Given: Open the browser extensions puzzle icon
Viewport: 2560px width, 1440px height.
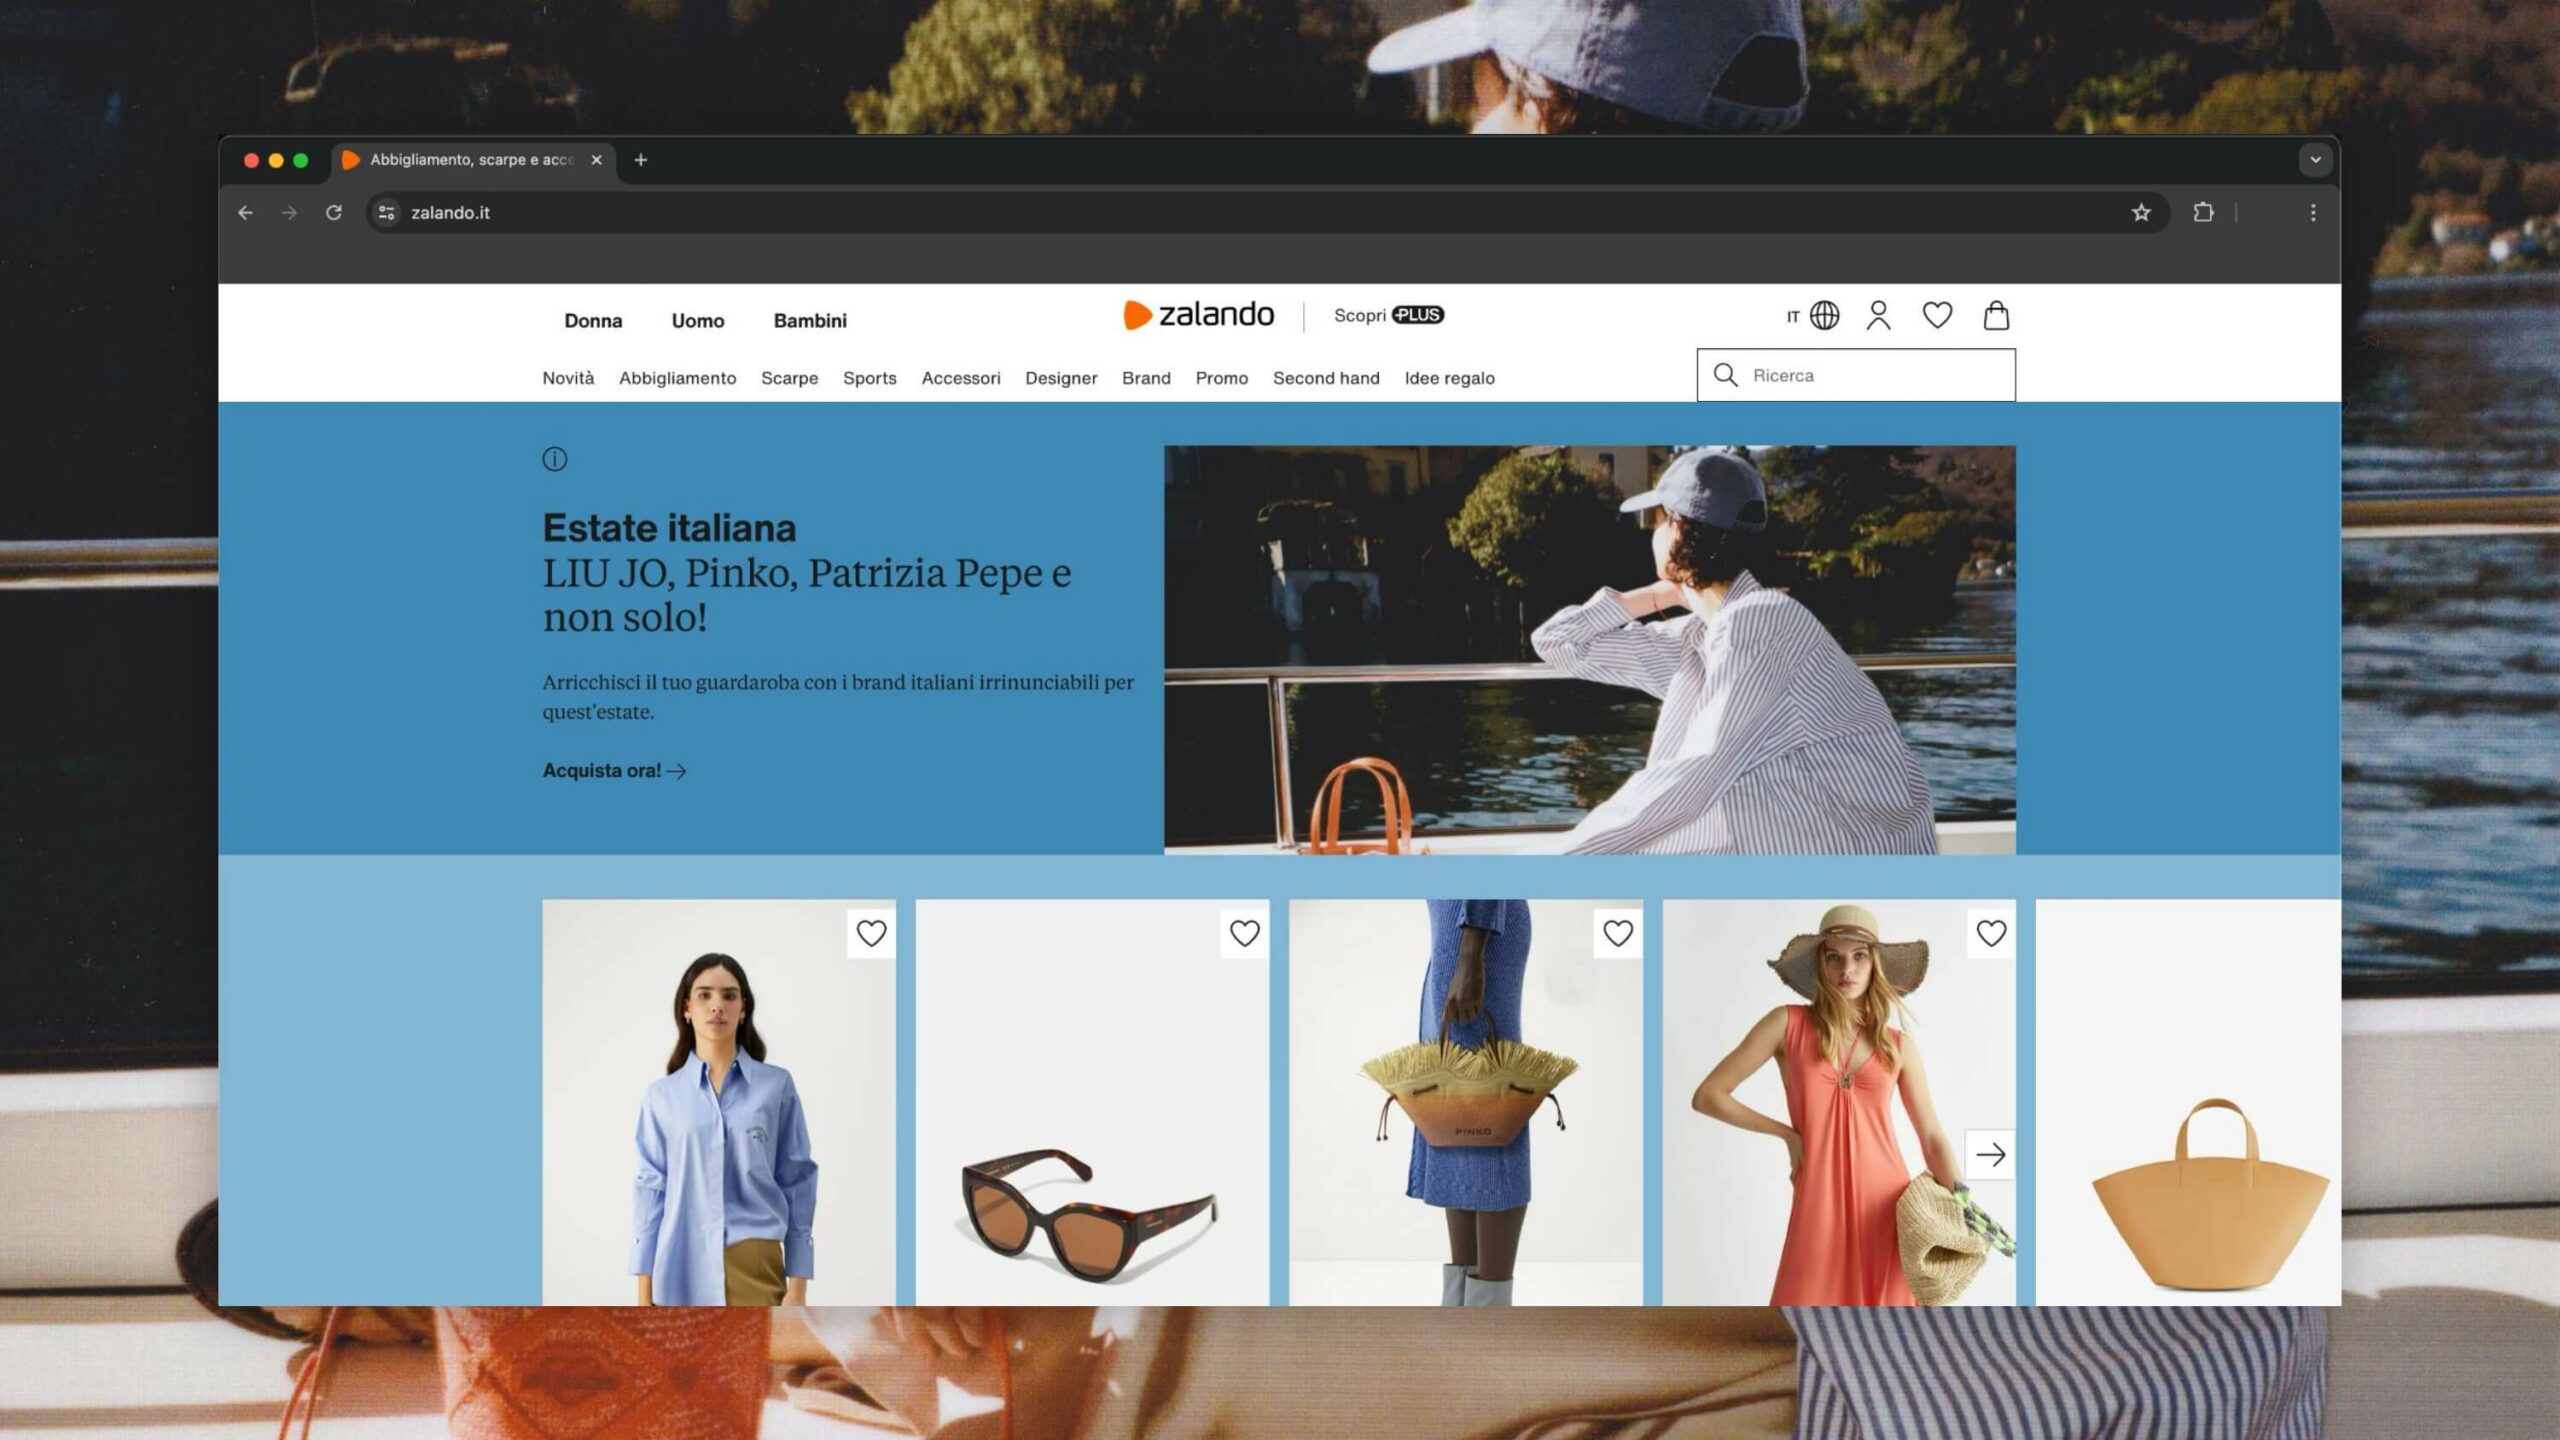Looking at the screenshot, I should (2203, 212).
